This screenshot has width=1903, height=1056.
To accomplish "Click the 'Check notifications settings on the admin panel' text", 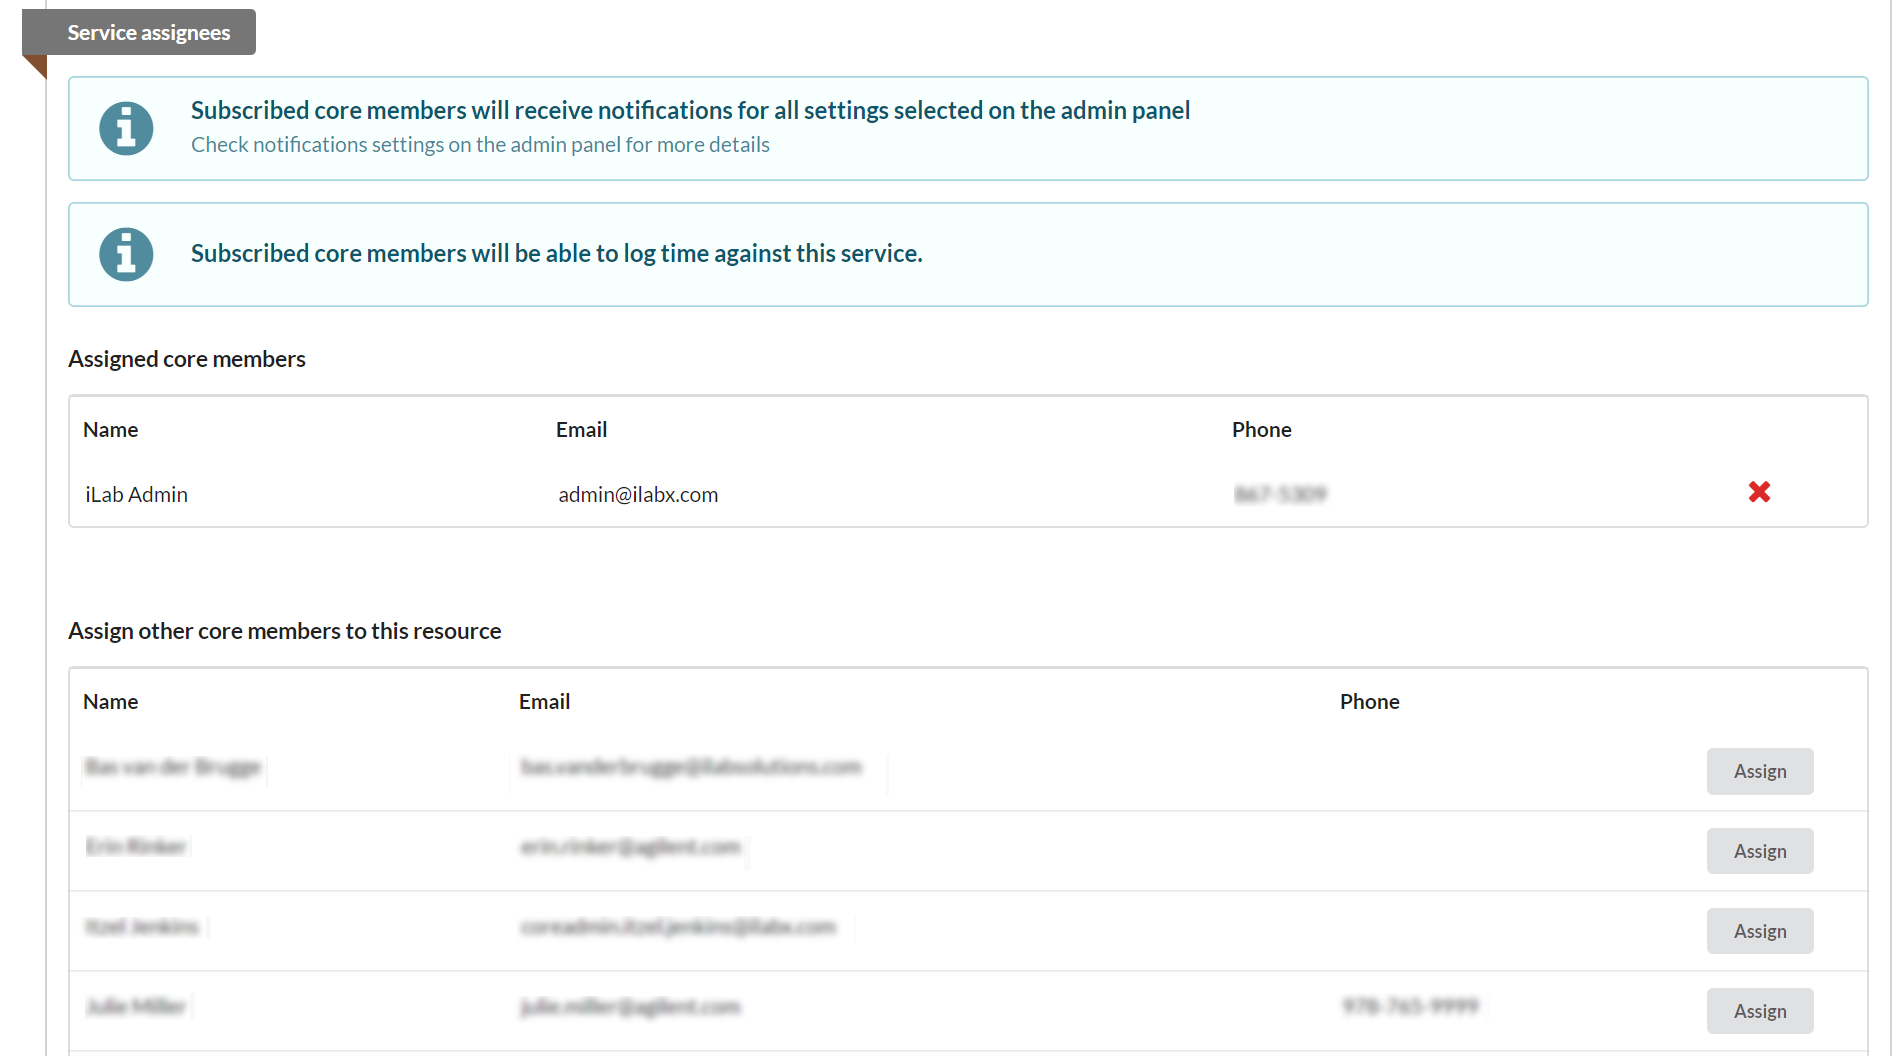I will click(480, 145).
